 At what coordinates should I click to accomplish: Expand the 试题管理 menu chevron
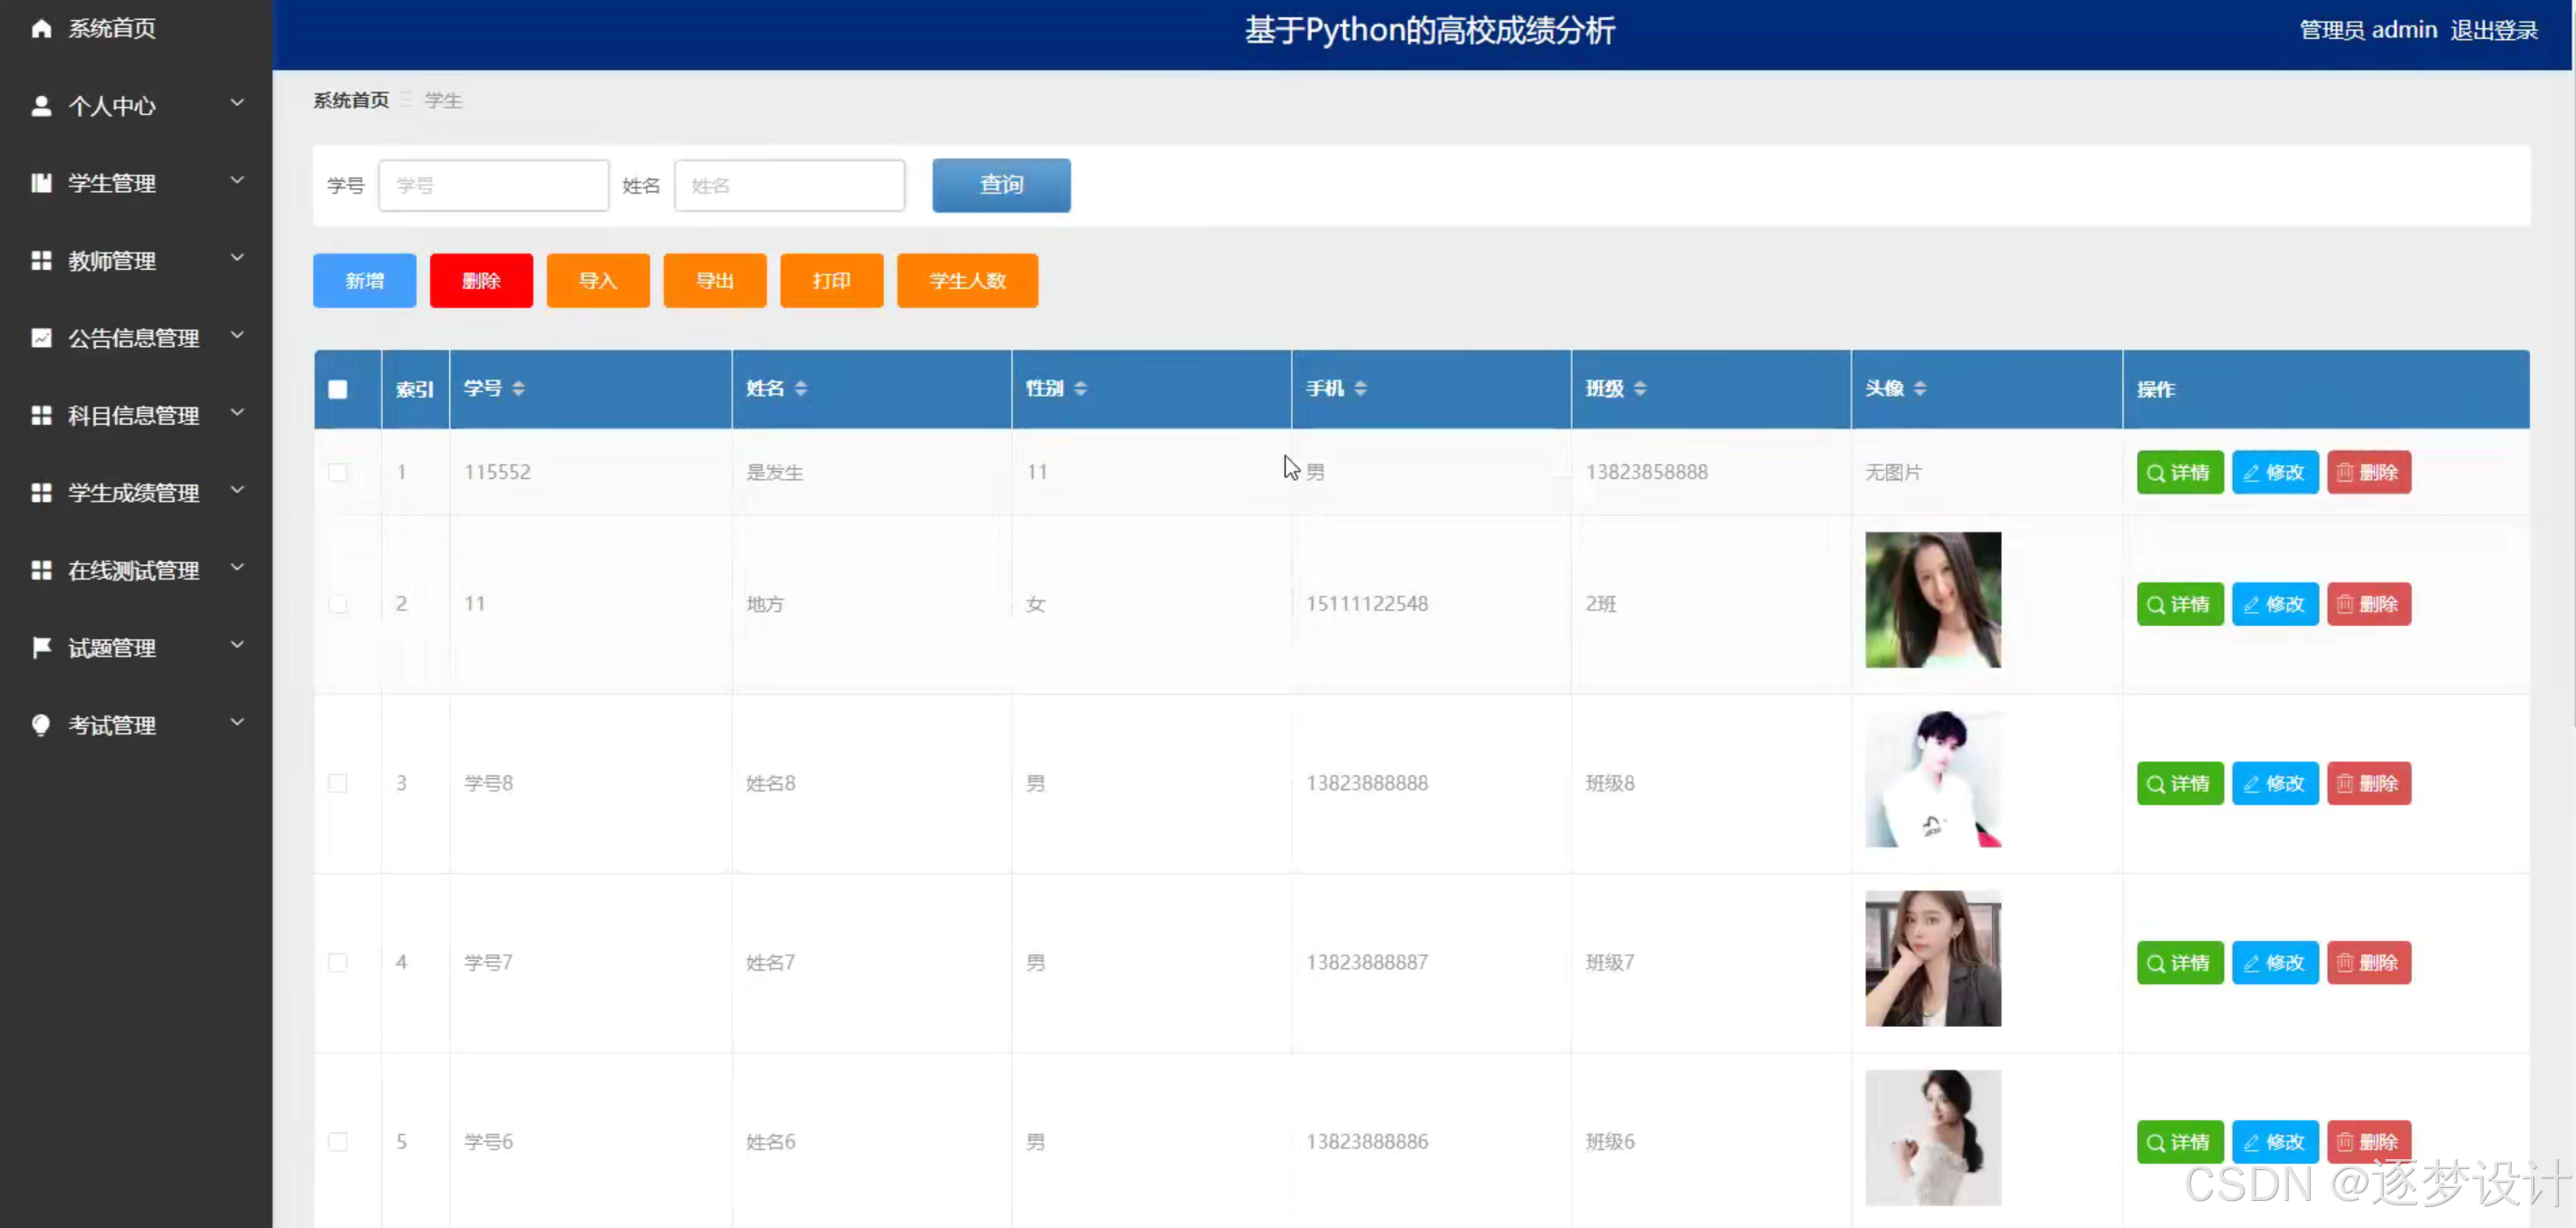click(x=237, y=645)
